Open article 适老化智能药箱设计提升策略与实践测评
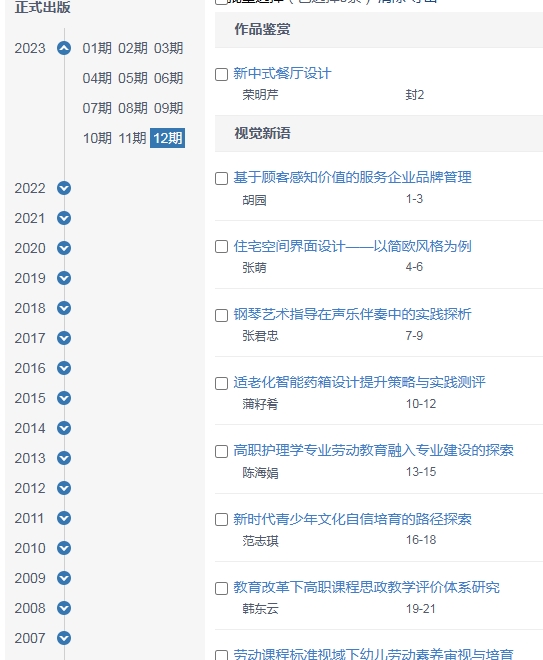 [359, 382]
